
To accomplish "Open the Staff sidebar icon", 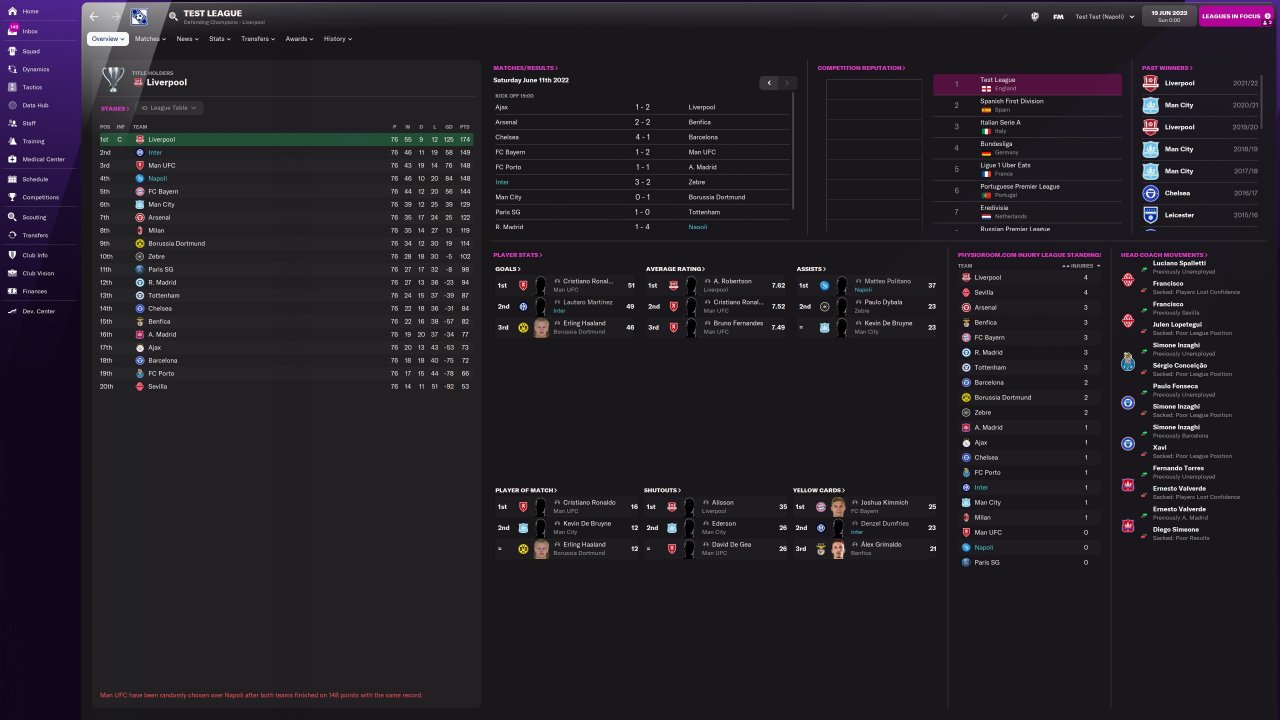I will [x=11, y=123].
